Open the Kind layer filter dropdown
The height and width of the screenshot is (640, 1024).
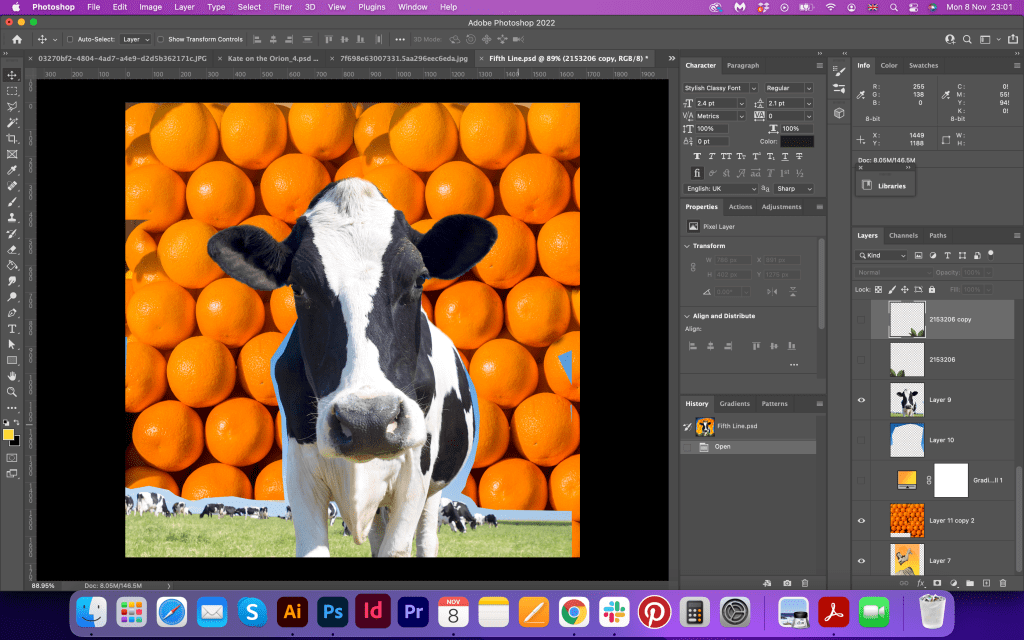click(881, 255)
